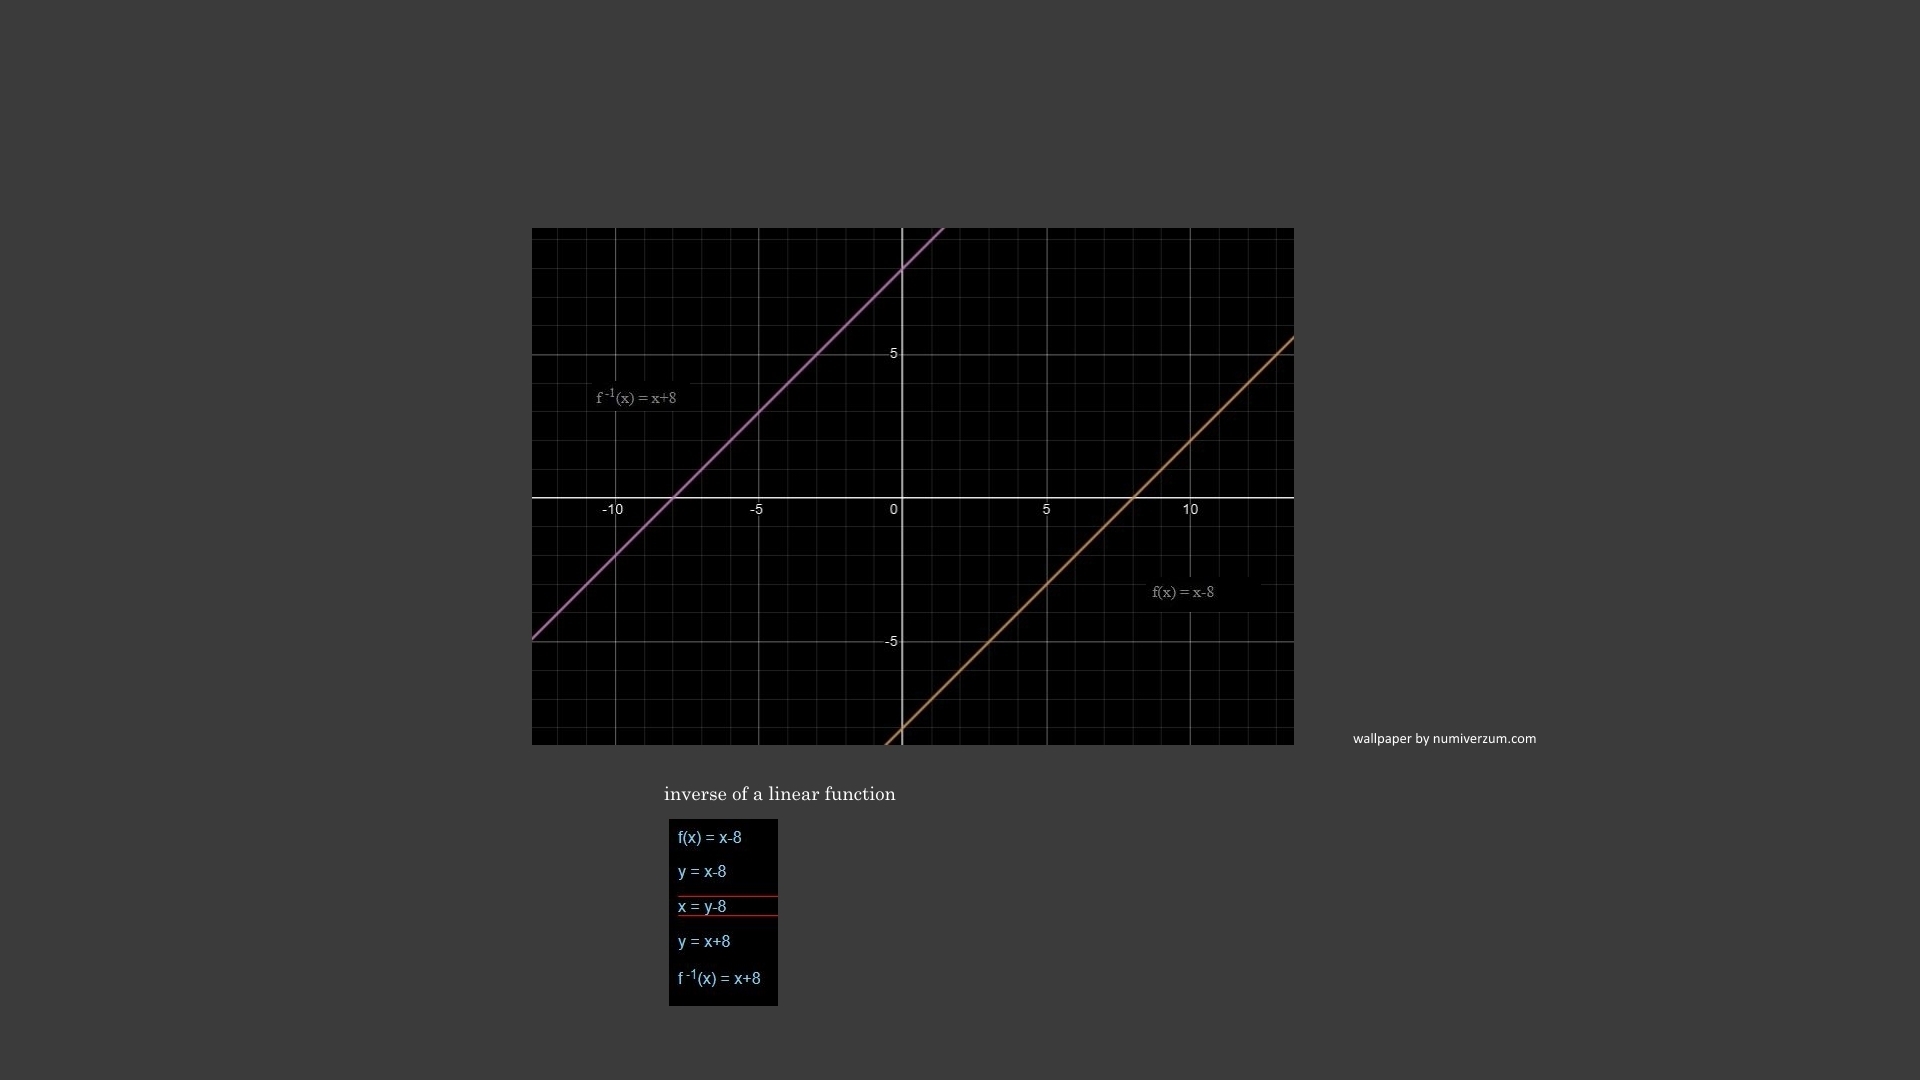The width and height of the screenshot is (1920, 1080).
Task: Click the f(x) = x-8 label on graph
Action: pos(1183,592)
